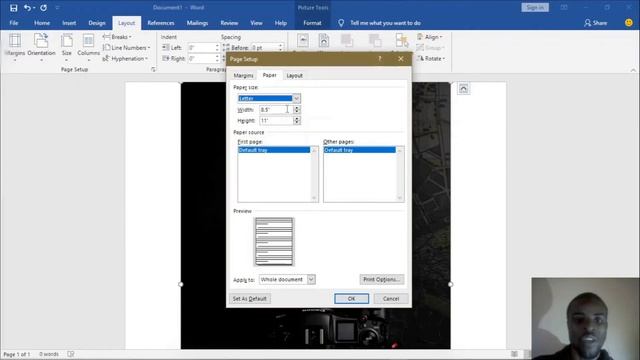Open the Paper size Letter dropdown
This screenshot has width=640, height=360.
[x=269, y=98]
